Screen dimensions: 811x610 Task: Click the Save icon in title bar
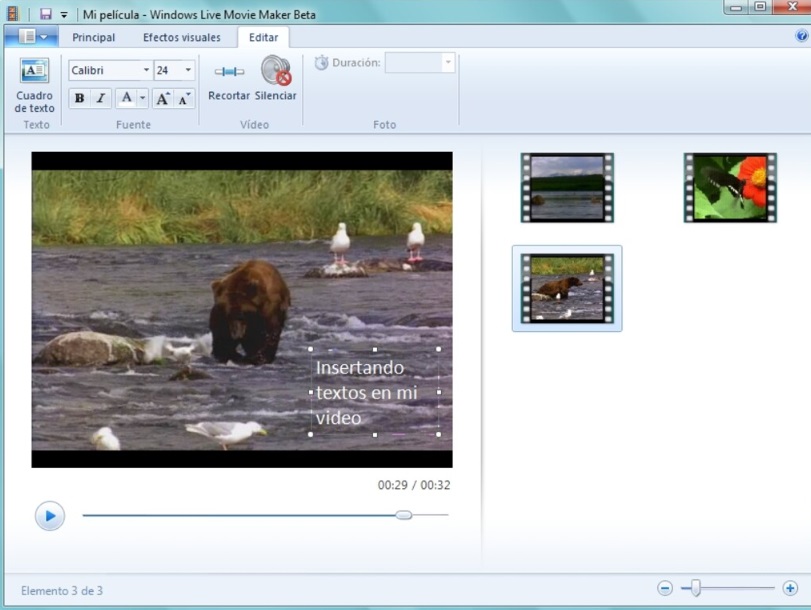45,15
